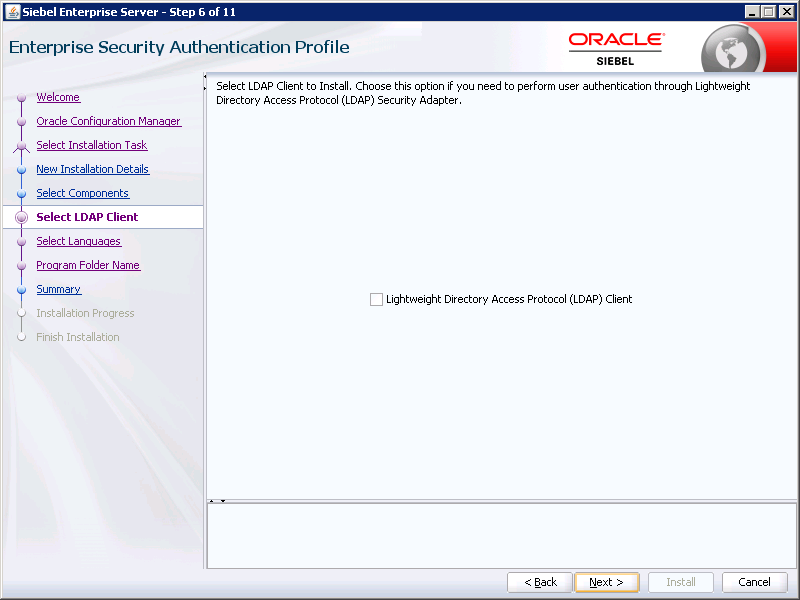Viewport: 800px width, 600px height.
Task: Click the Select LDAP Client active bullet
Action: click(21, 217)
